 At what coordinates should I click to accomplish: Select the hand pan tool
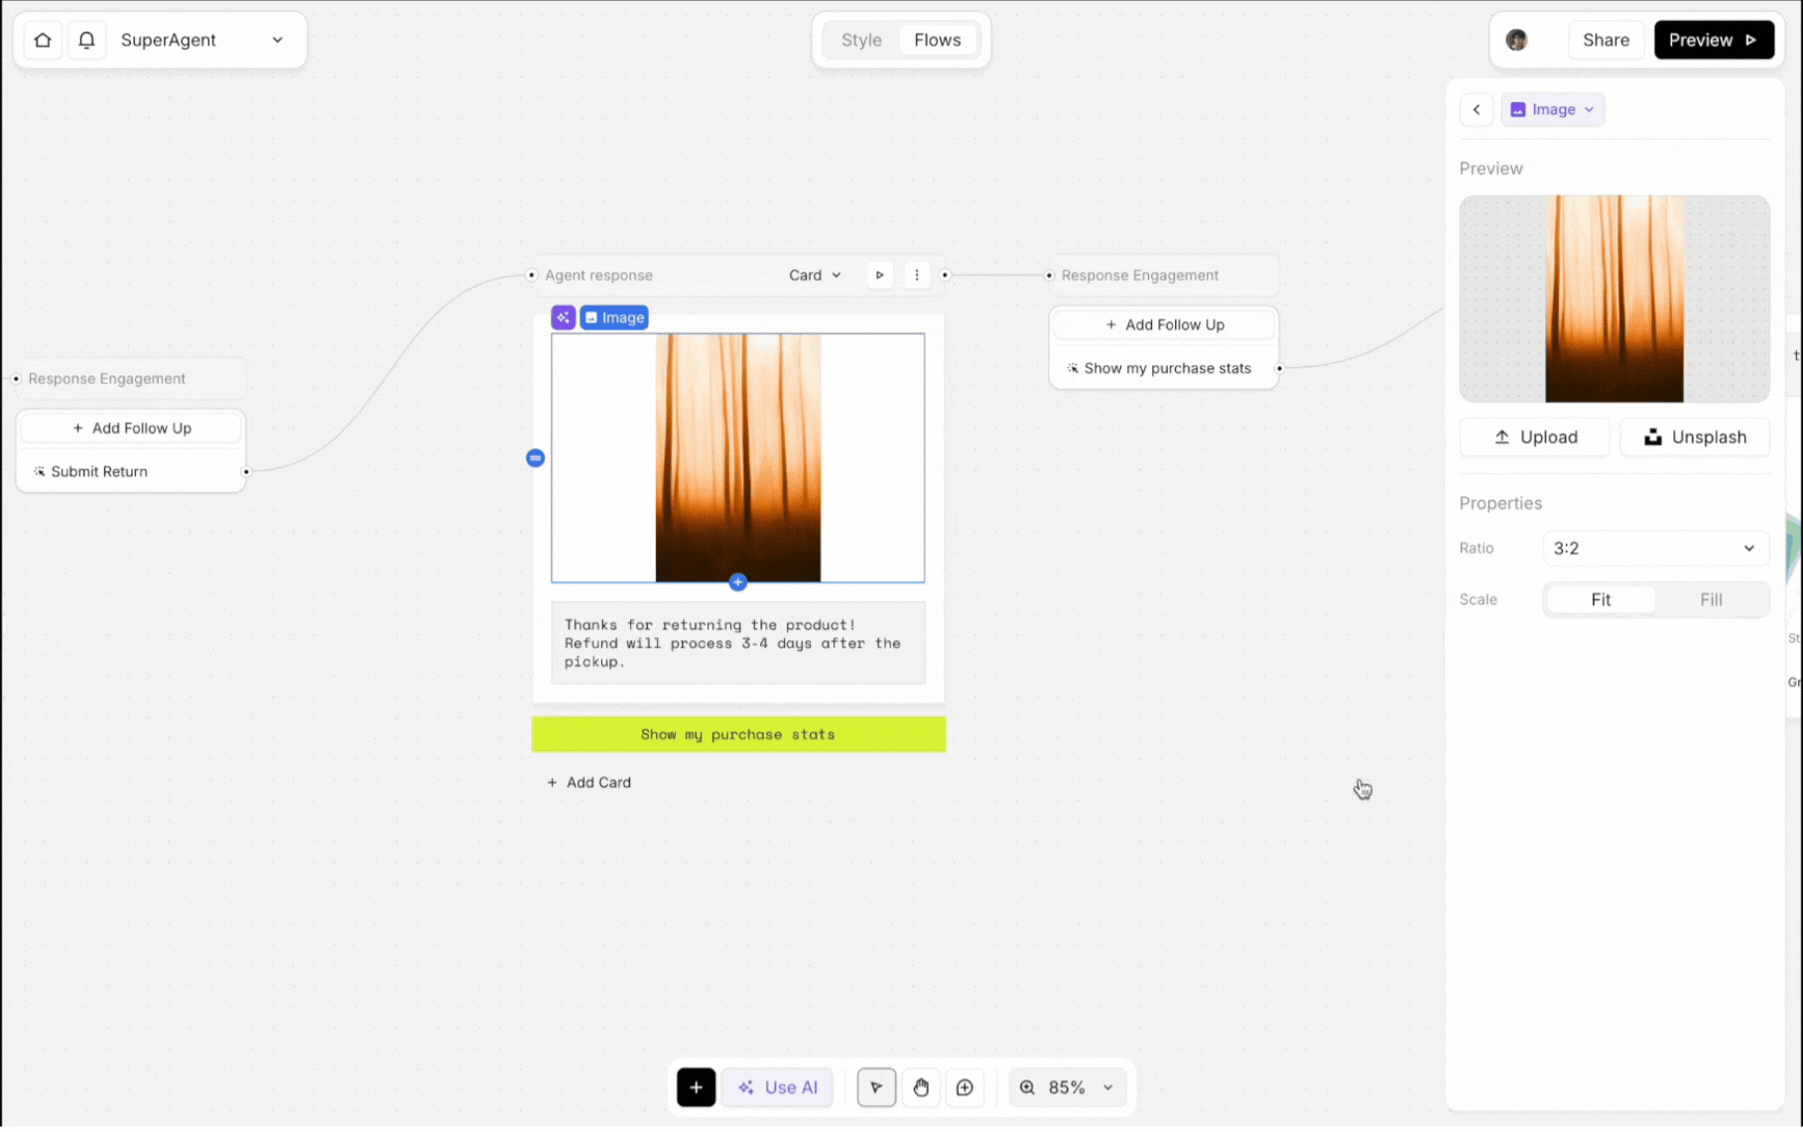[x=921, y=1088]
